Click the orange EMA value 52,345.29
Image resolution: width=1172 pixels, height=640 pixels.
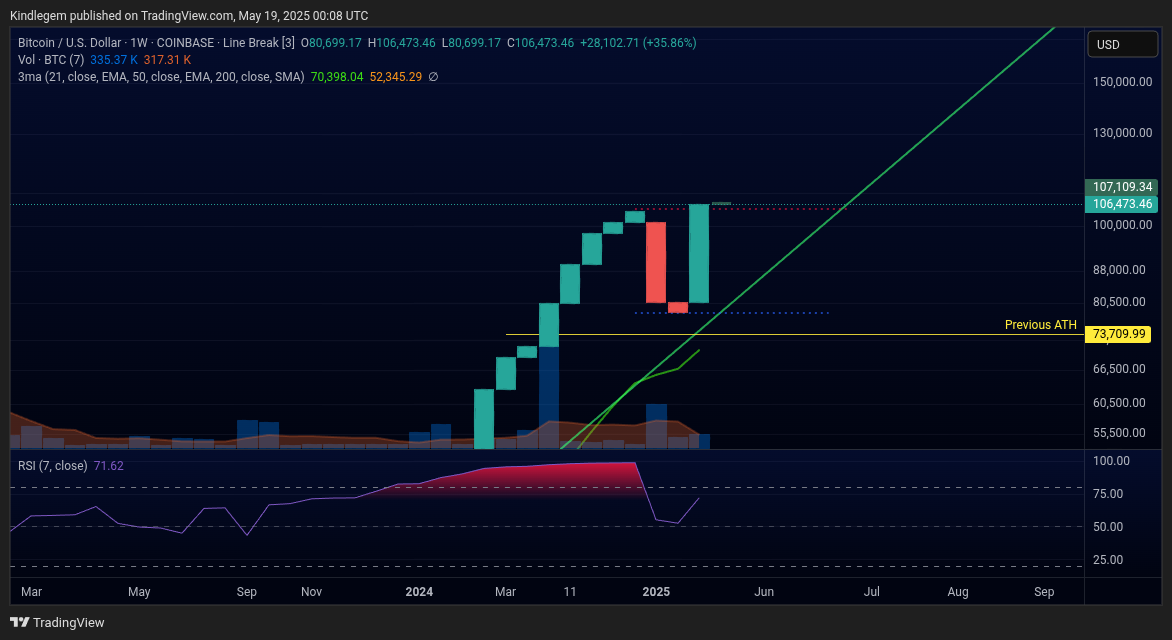click(395, 76)
